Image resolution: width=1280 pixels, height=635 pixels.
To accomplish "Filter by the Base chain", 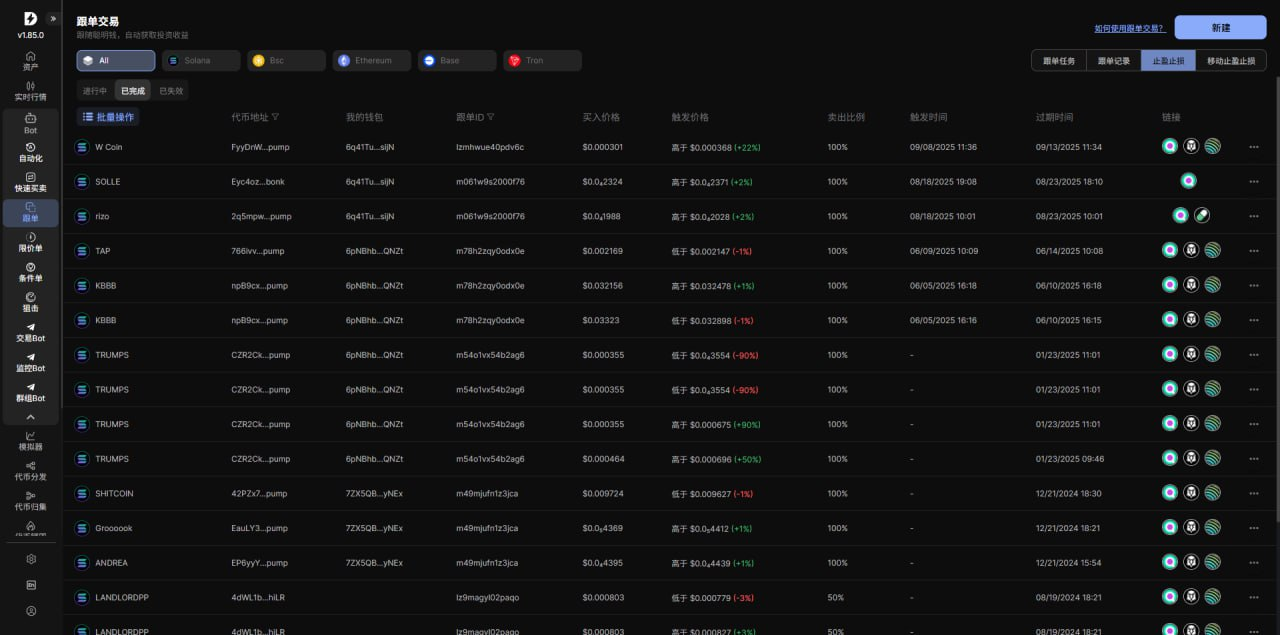I will 457,61.
